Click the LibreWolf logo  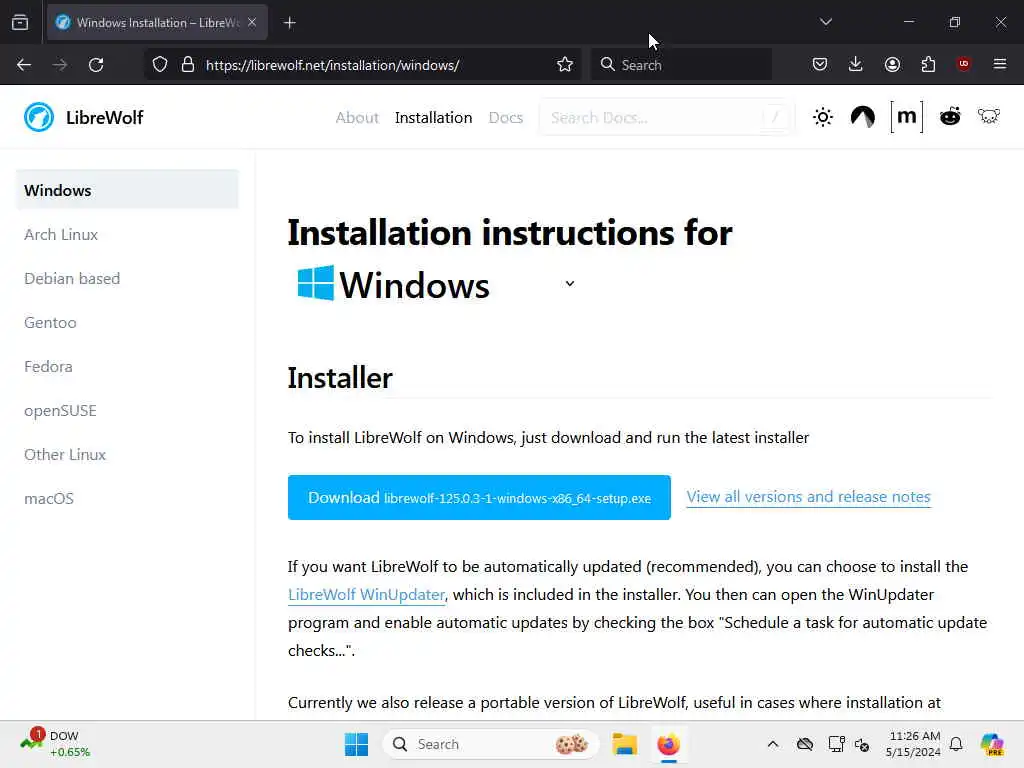[x=39, y=118]
